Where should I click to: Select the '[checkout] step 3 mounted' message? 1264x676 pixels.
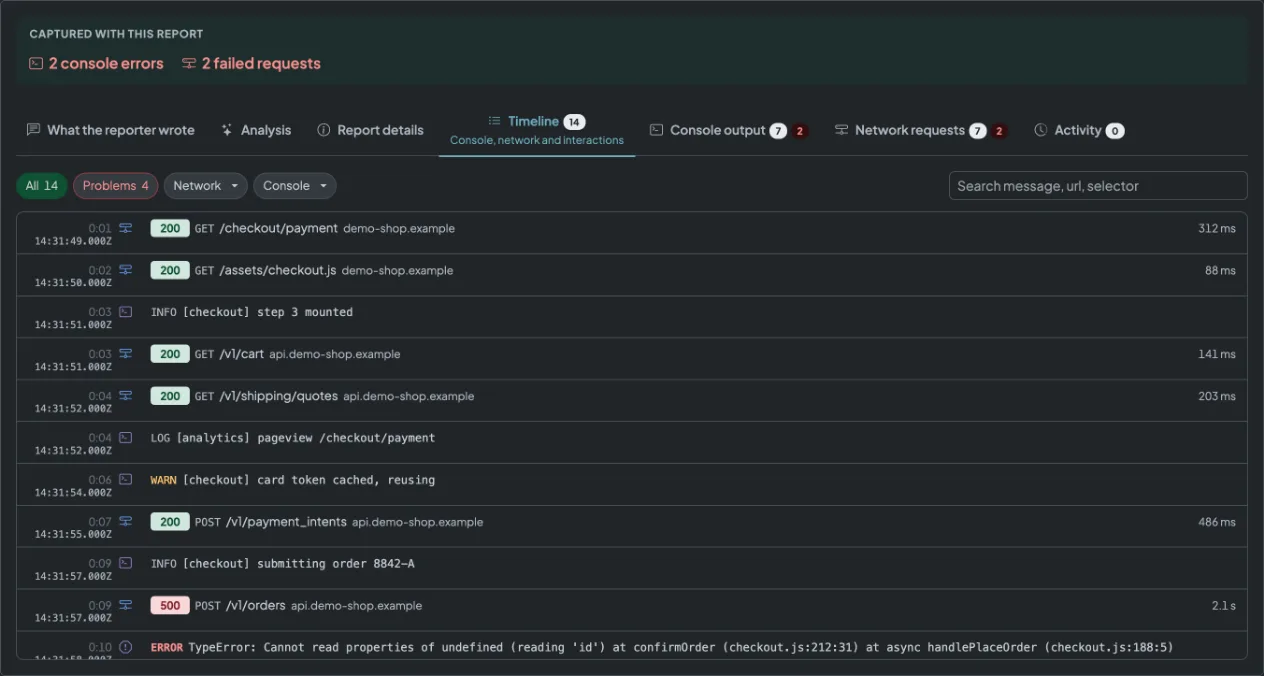(x=267, y=312)
